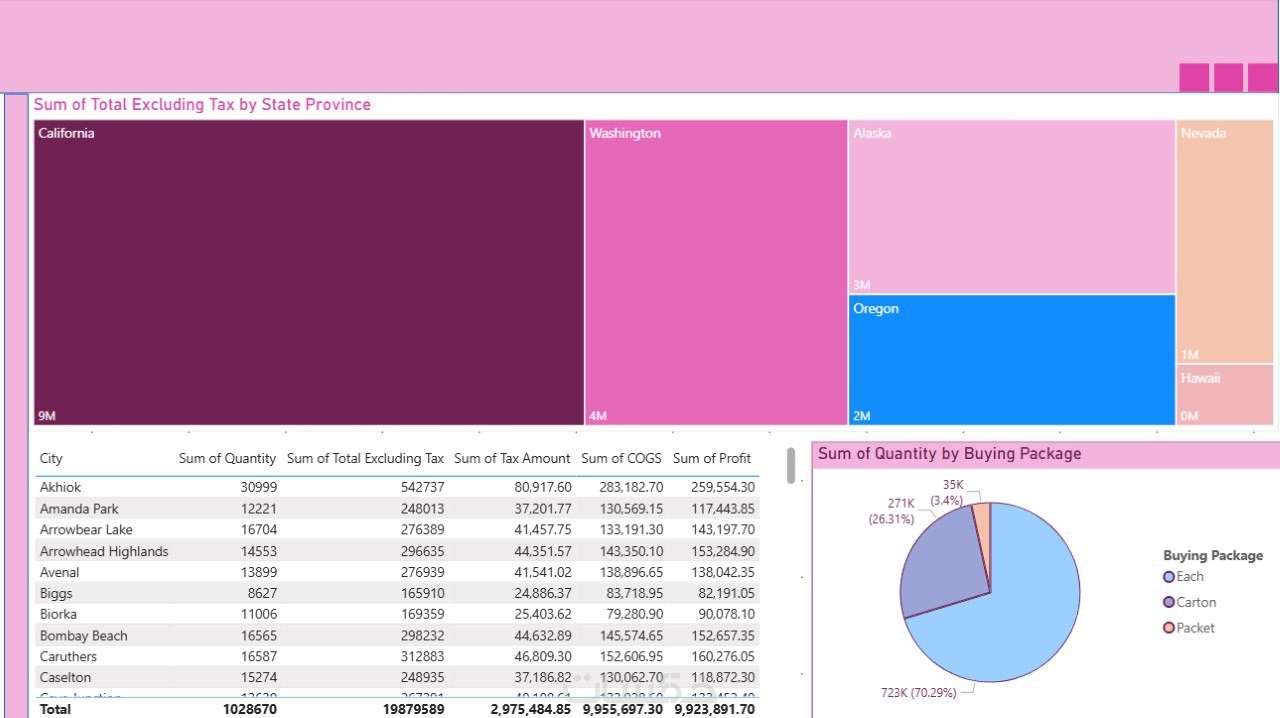Click COGS value '145,574.65'
Image resolution: width=1280 pixels, height=718 pixels.
630,636
